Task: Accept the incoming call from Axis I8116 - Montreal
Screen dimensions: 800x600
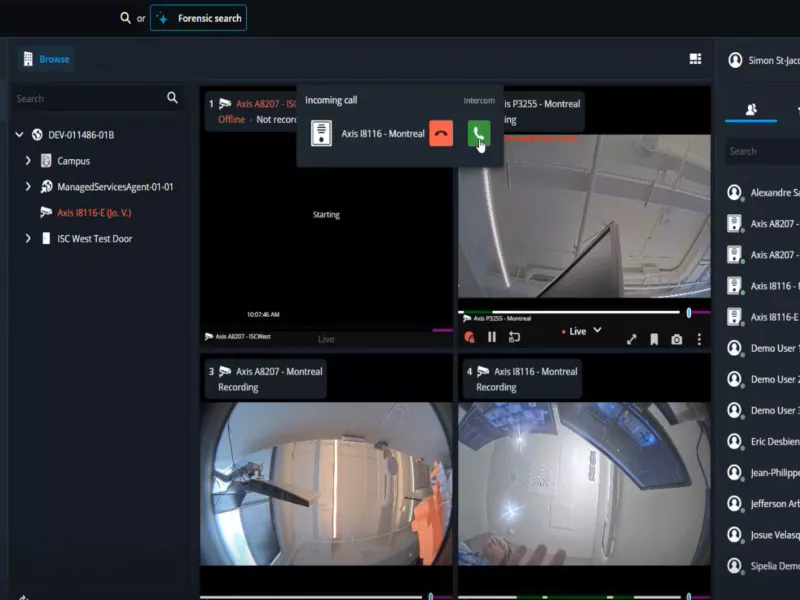Action: pos(478,134)
